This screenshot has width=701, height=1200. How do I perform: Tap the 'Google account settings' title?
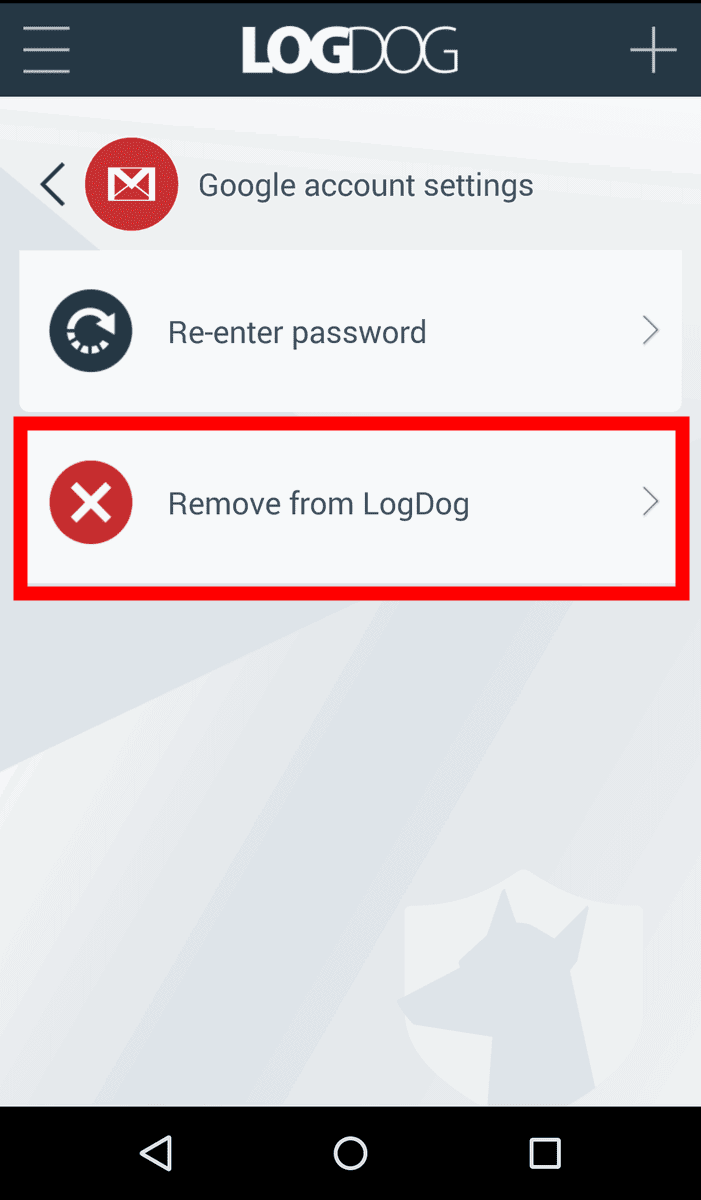tap(366, 186)
